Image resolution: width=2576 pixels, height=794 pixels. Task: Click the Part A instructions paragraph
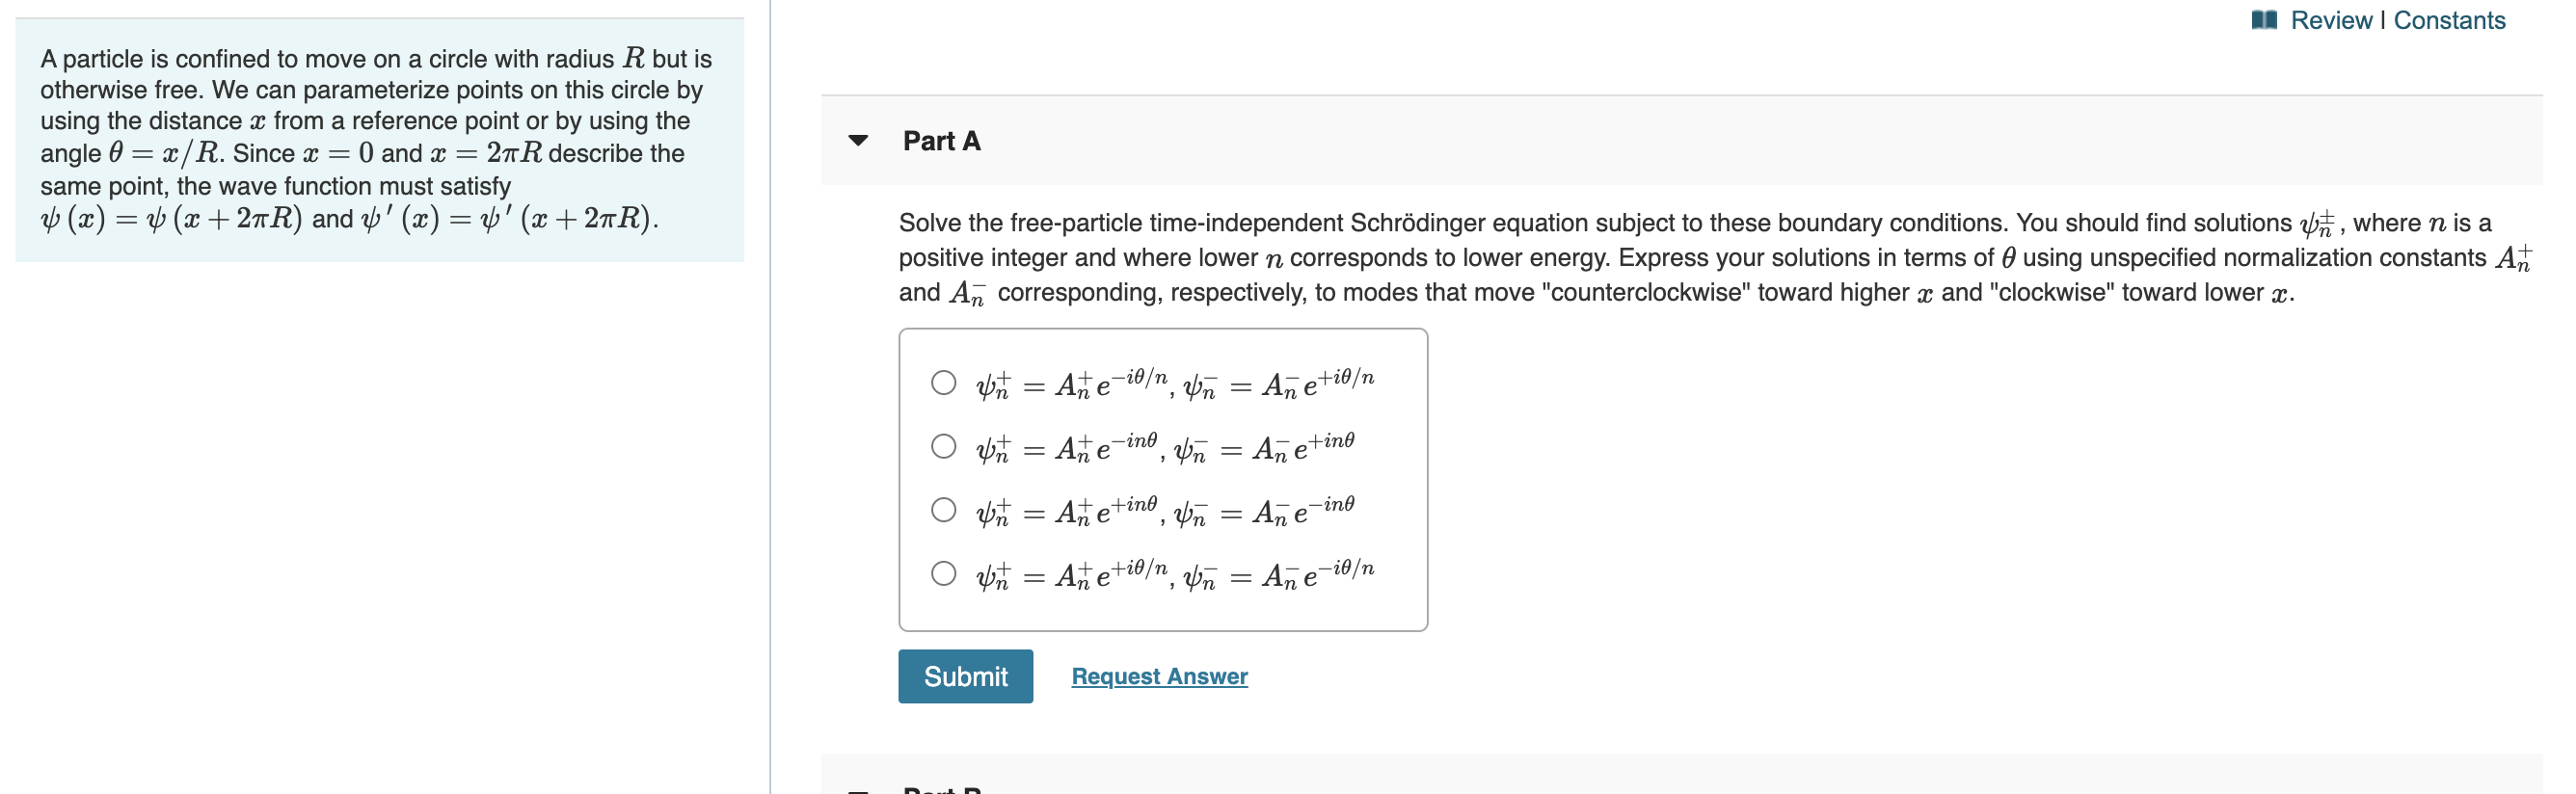1700,257
